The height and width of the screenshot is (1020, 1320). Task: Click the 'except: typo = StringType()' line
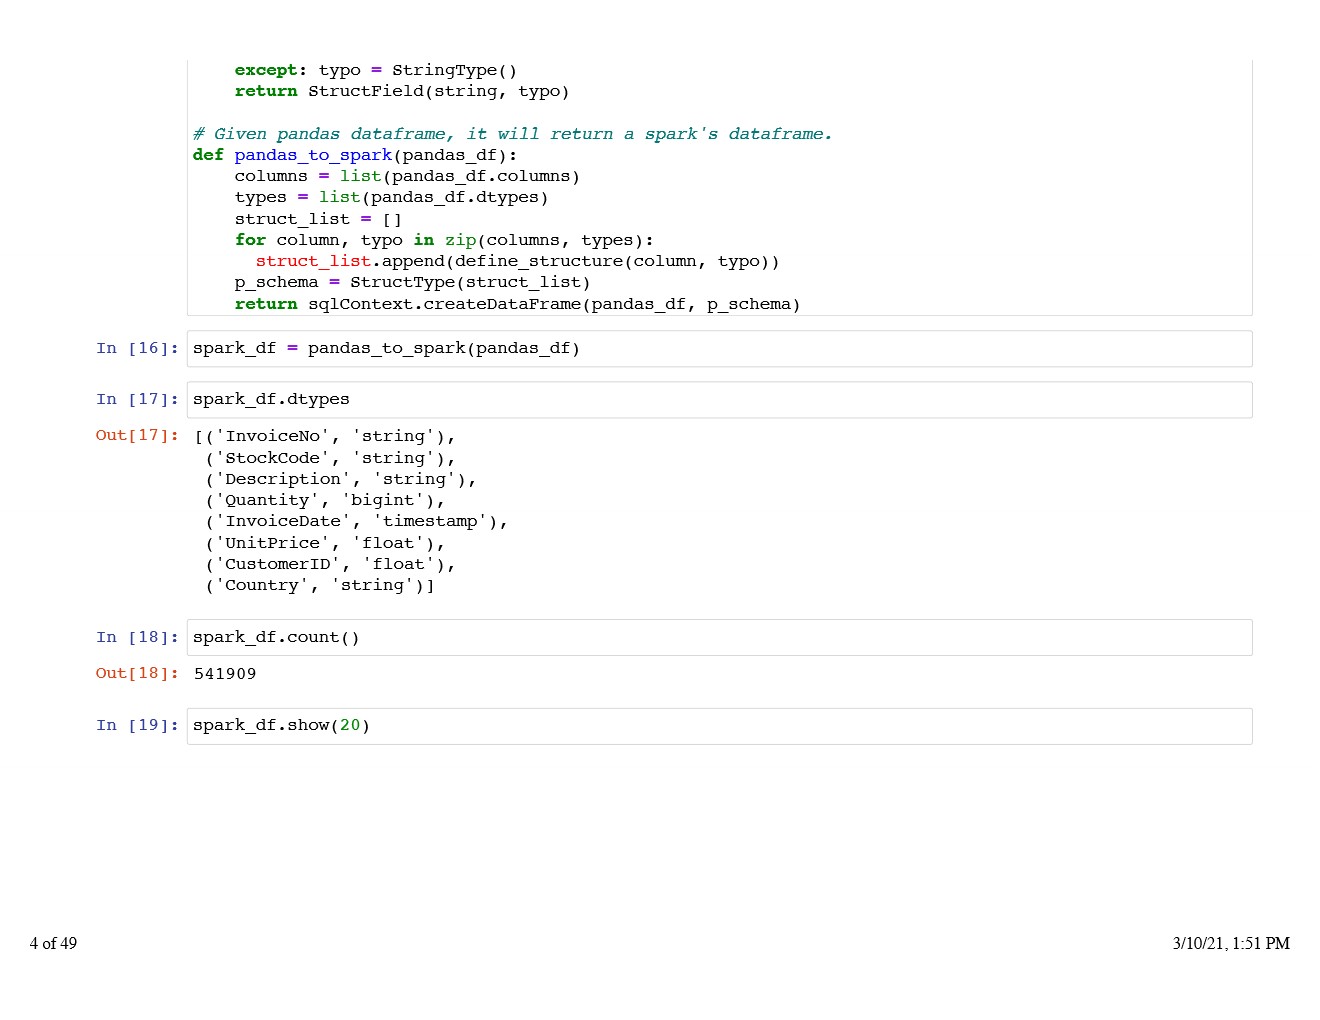click(375, 70)
